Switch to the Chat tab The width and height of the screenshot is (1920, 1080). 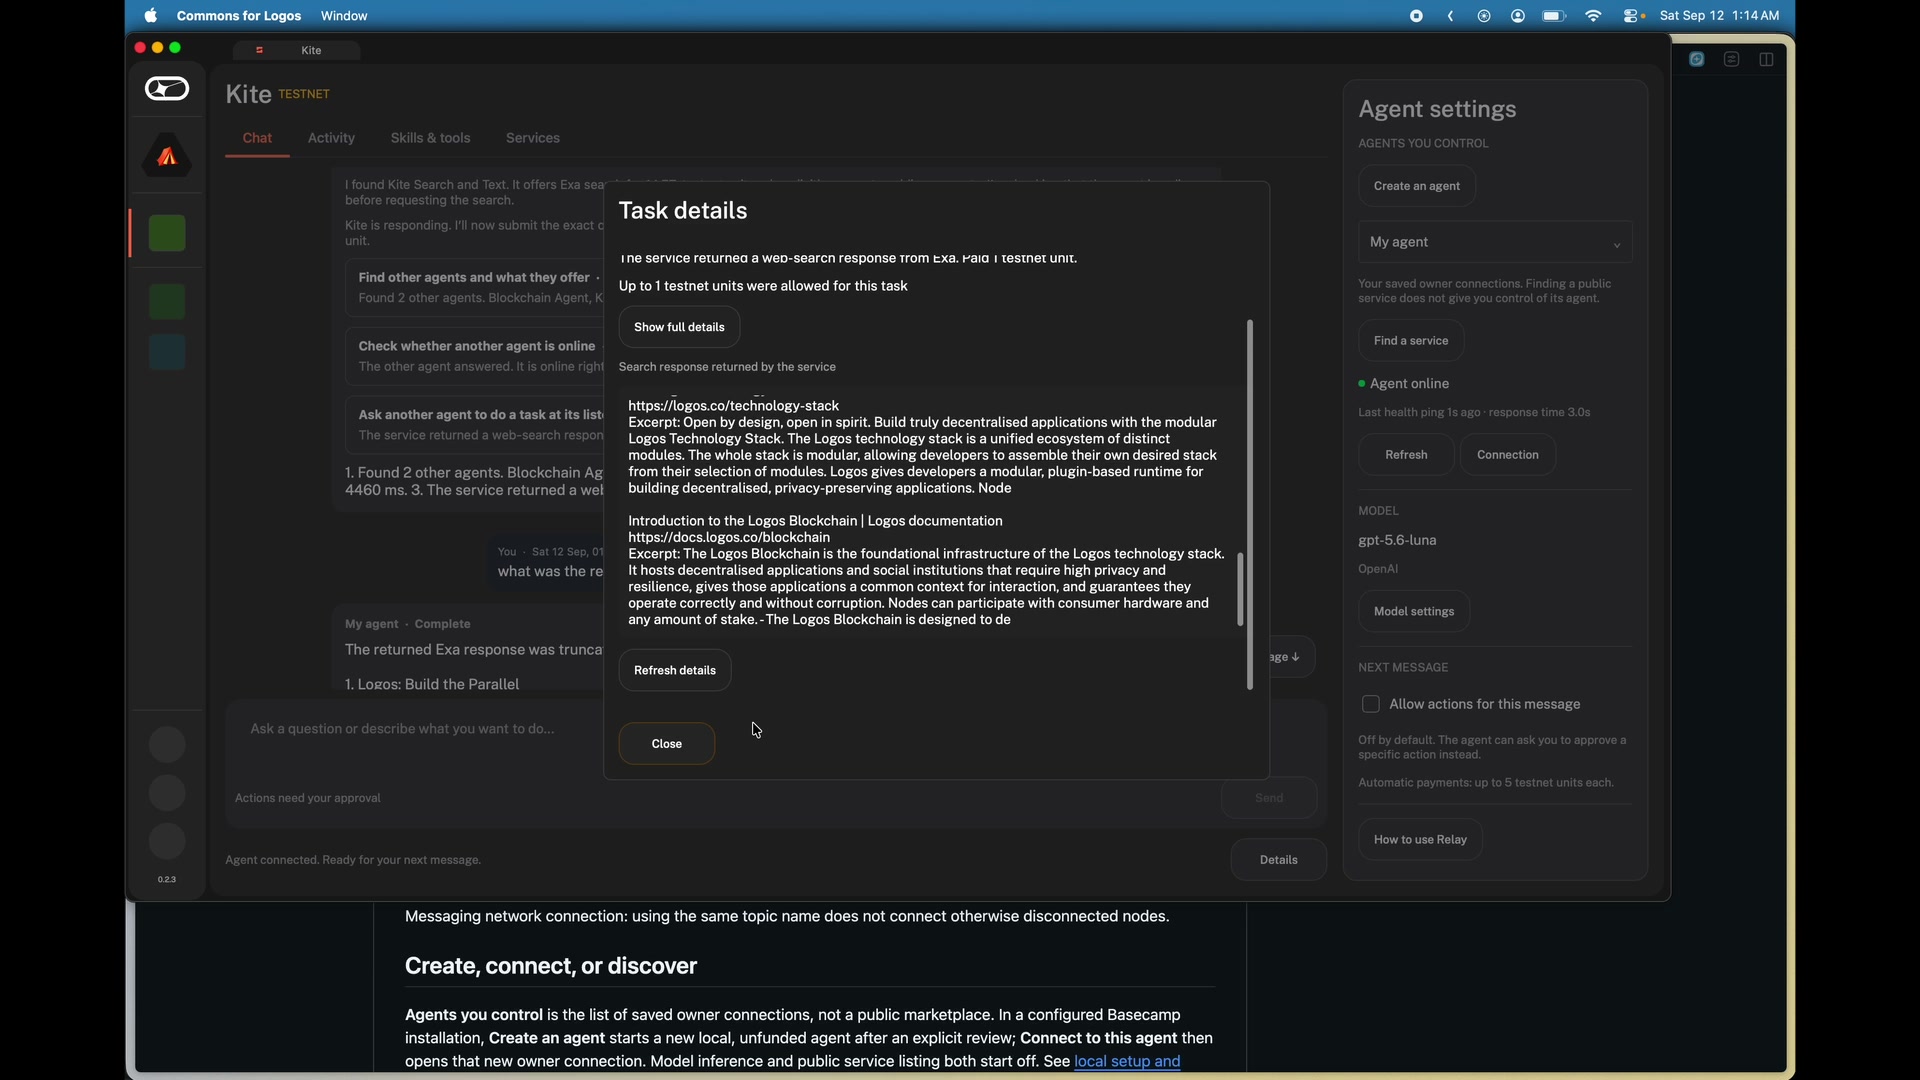click(x=257, y=138)
